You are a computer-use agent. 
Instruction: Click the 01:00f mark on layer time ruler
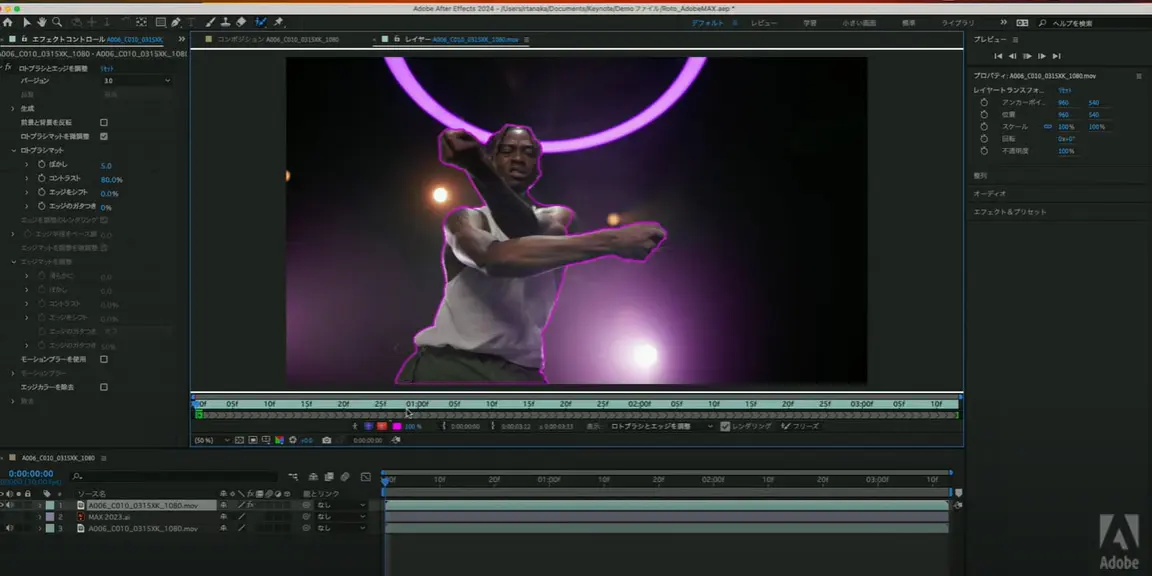tap(417, 404)
